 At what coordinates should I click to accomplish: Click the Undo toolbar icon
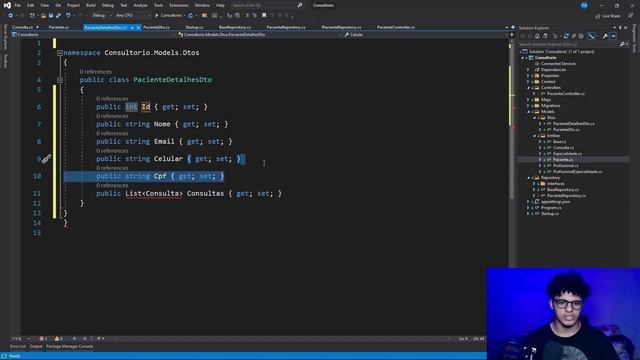68,16
